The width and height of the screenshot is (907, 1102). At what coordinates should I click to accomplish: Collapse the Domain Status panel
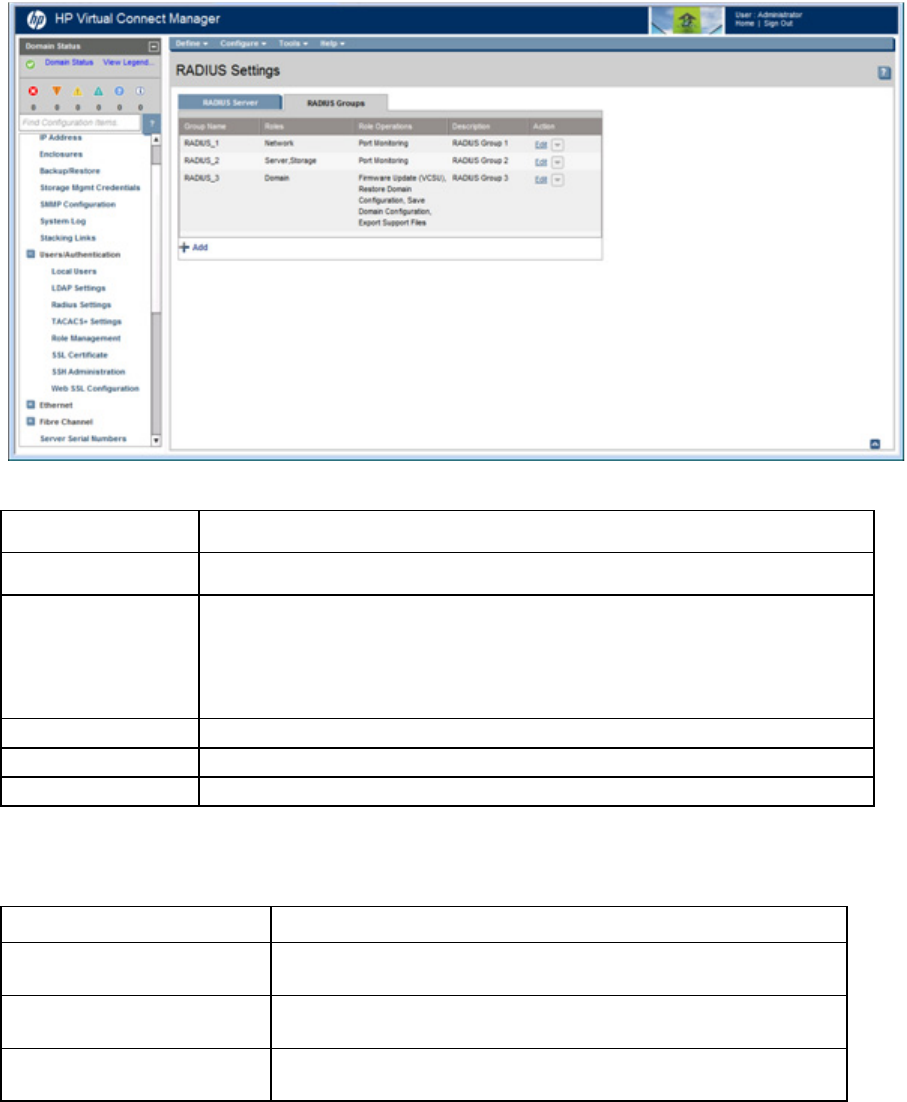(x=154, y=46)
